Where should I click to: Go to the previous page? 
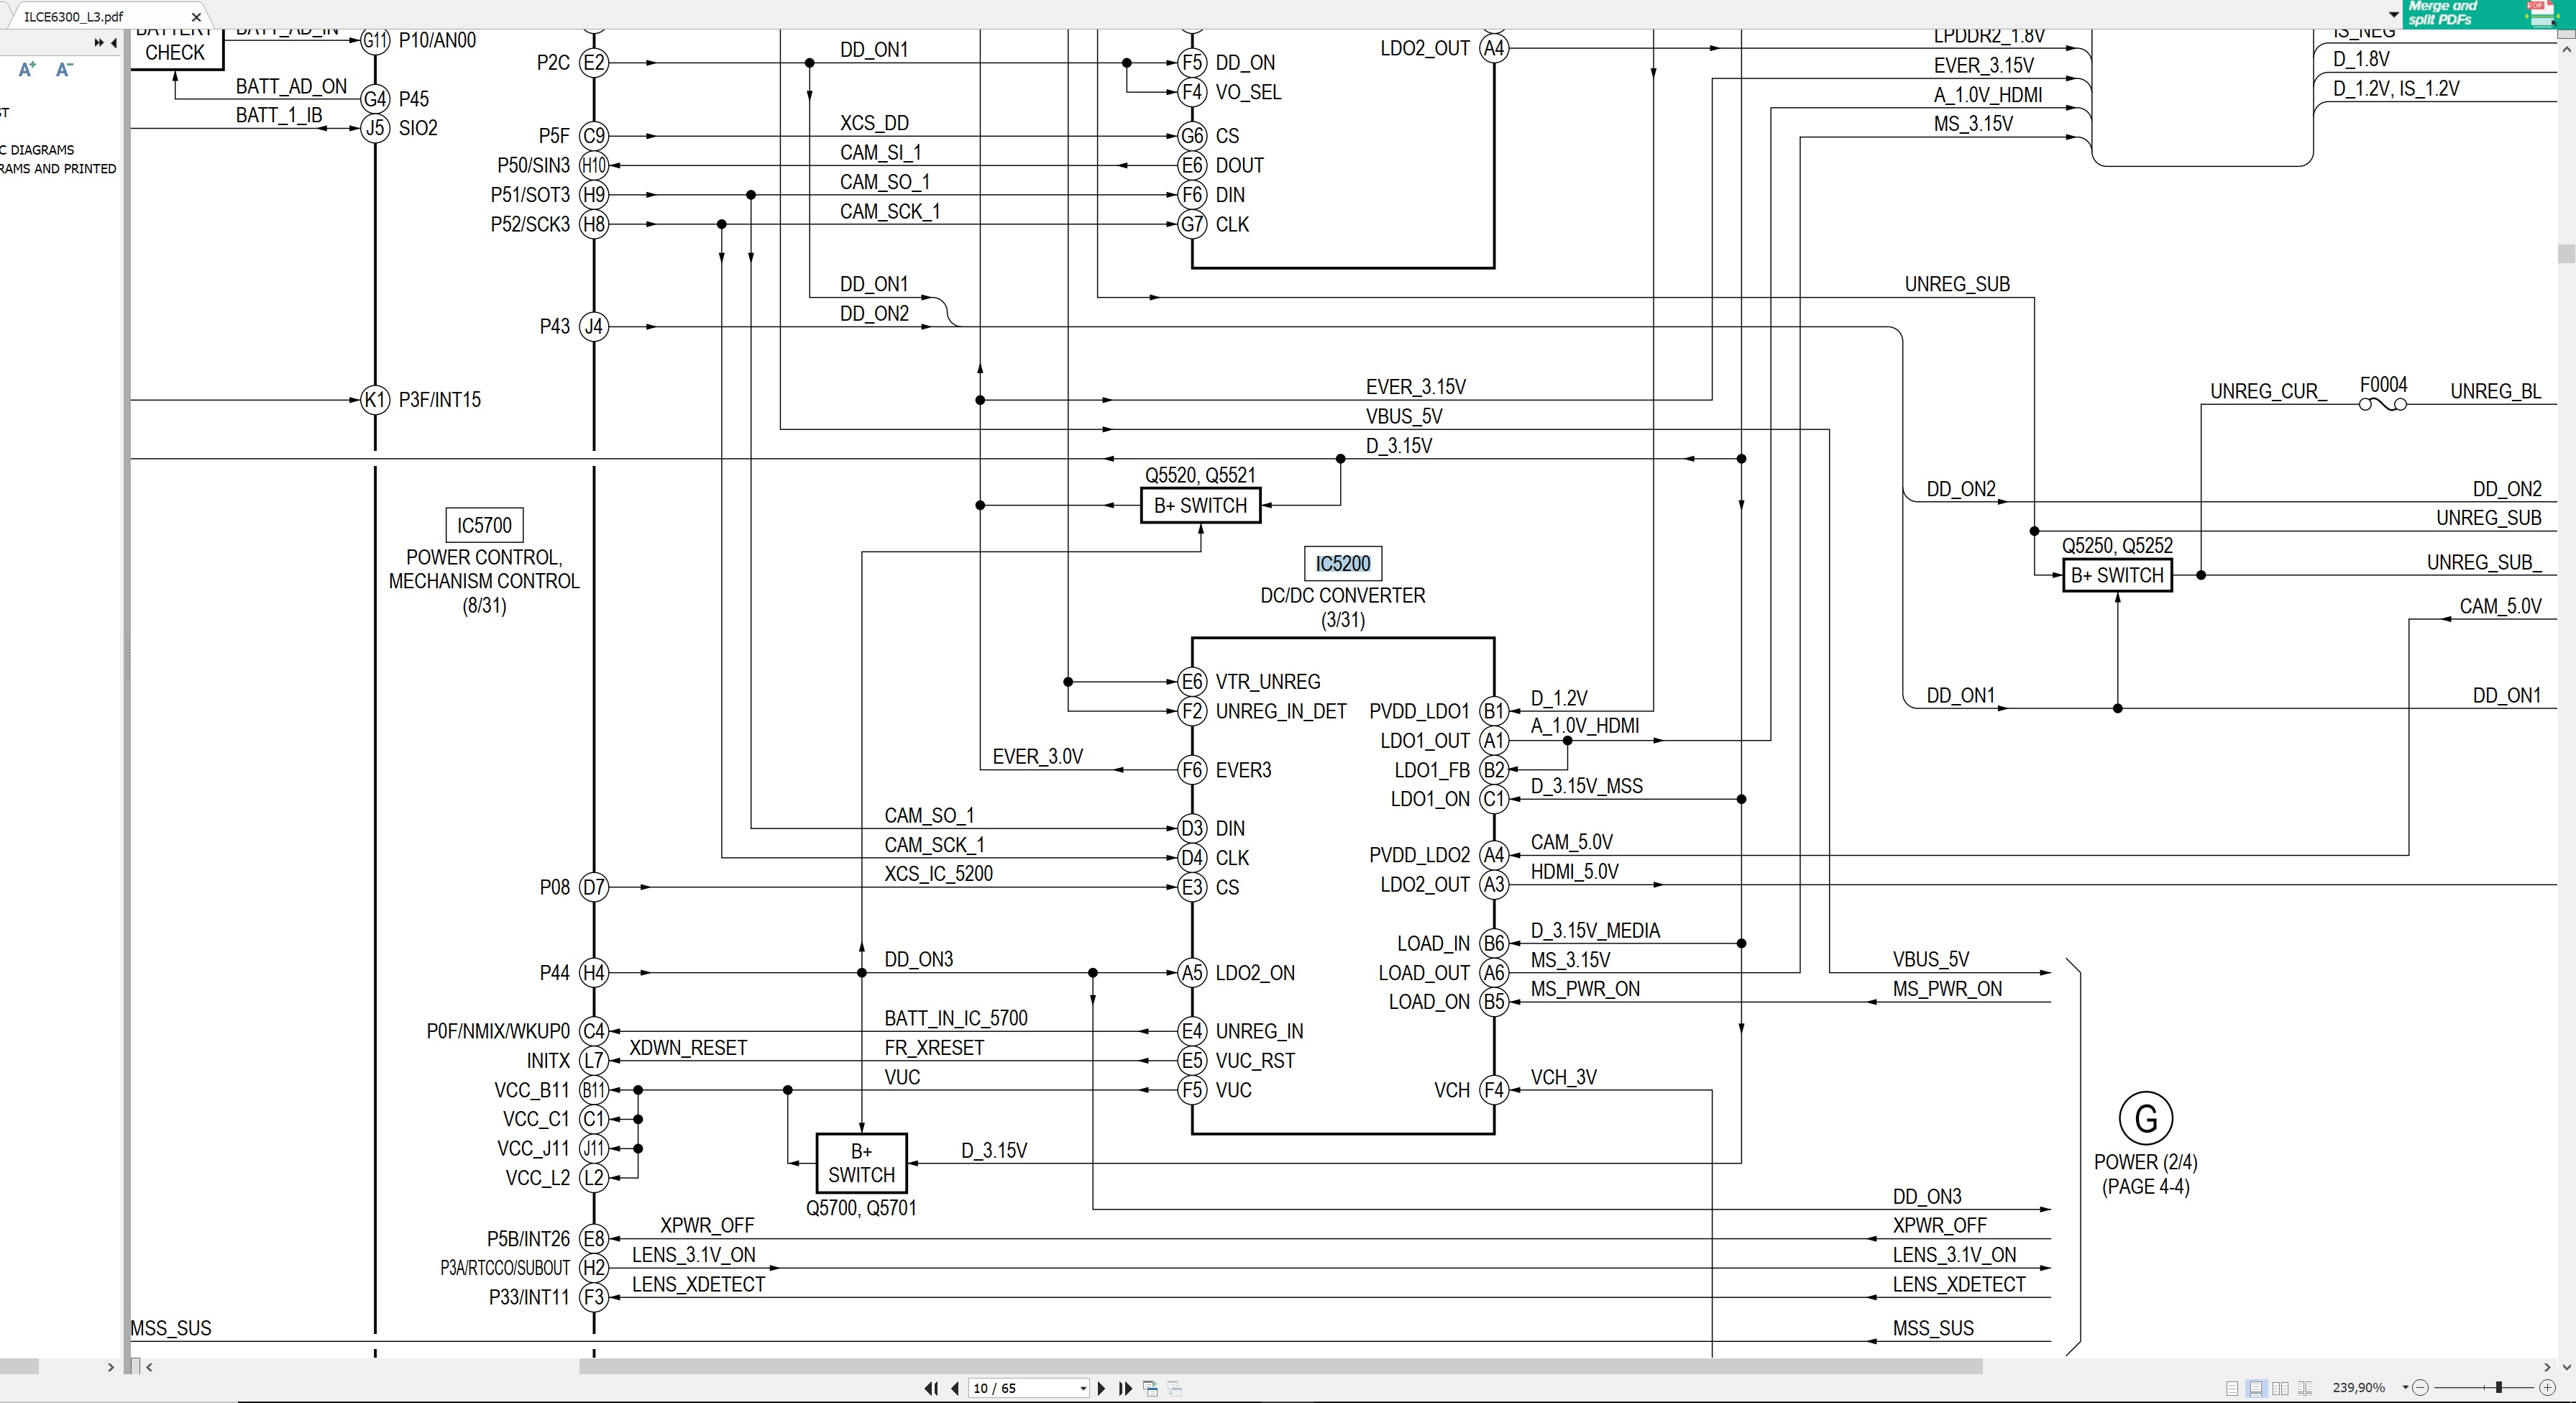click(x=955, y=1388)
